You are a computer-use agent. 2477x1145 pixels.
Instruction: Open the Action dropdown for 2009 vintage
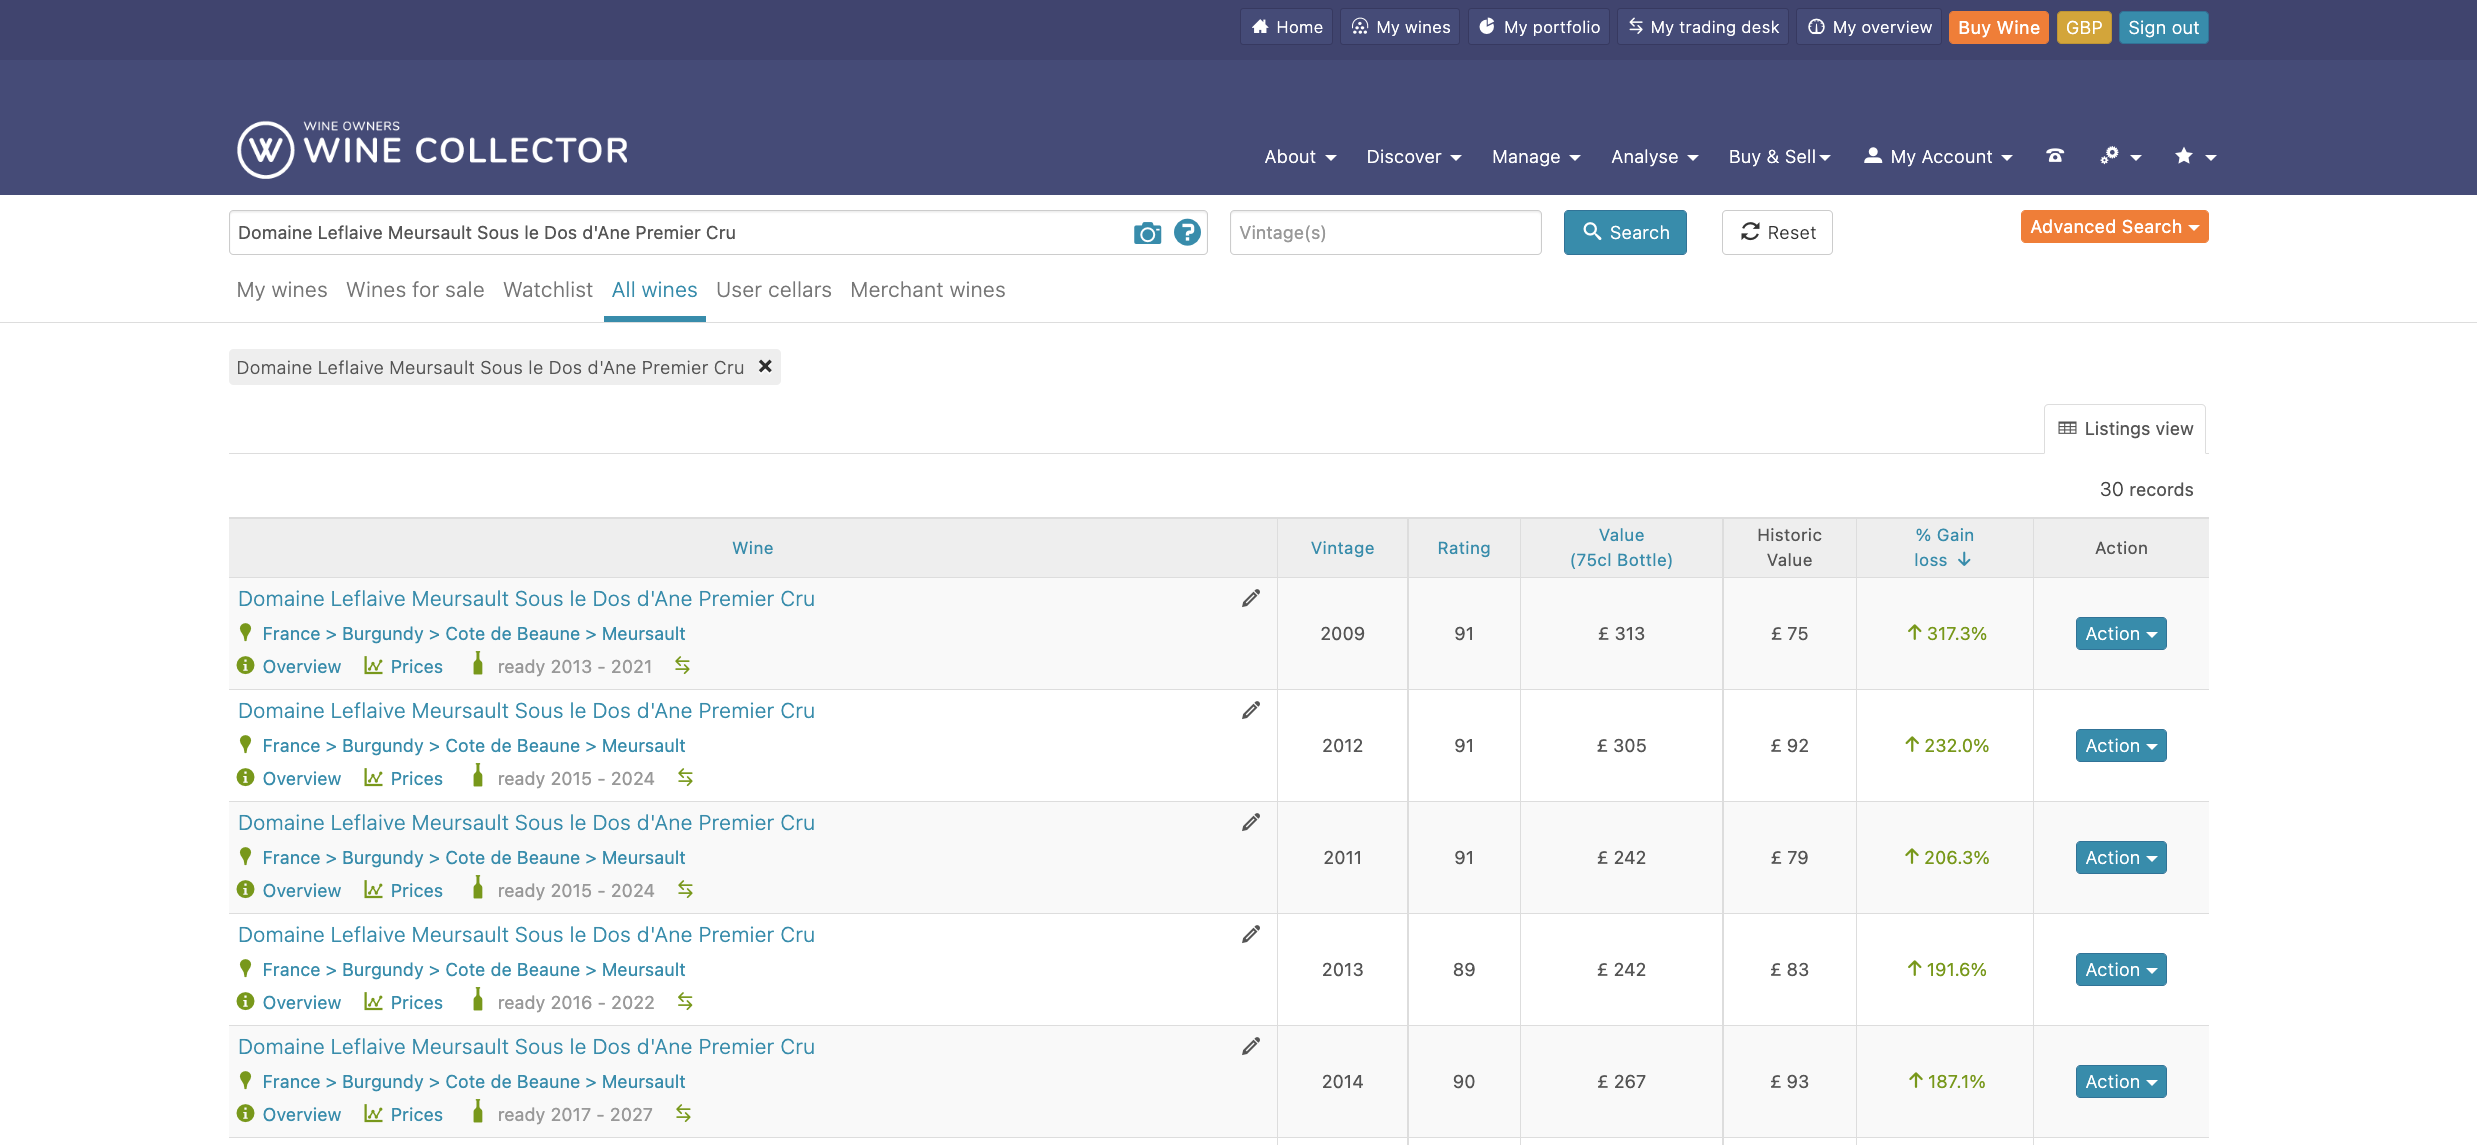pos(2120,633)
